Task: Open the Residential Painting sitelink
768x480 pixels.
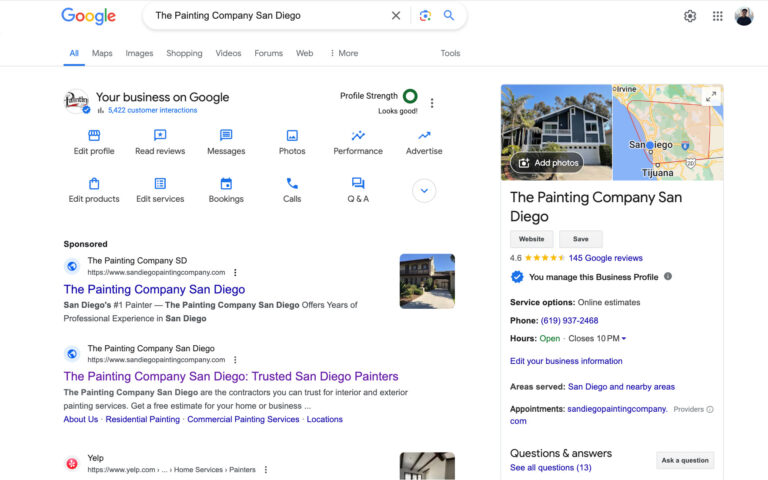Action: click(143, 419)
